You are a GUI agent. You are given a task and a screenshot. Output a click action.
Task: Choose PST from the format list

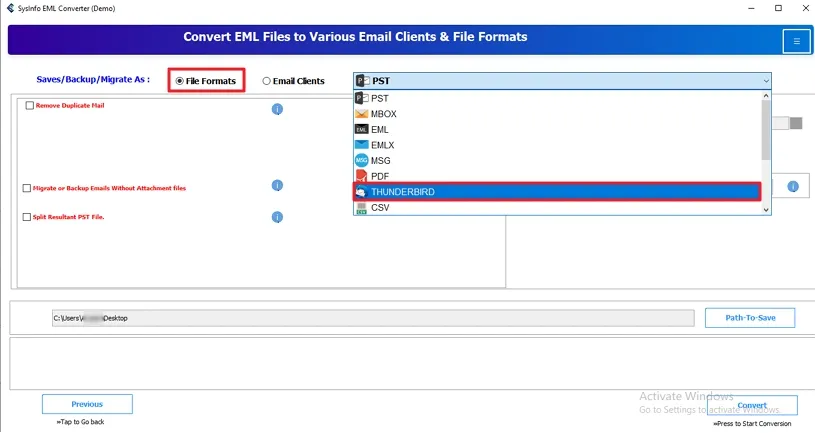[x=557, y=98]
